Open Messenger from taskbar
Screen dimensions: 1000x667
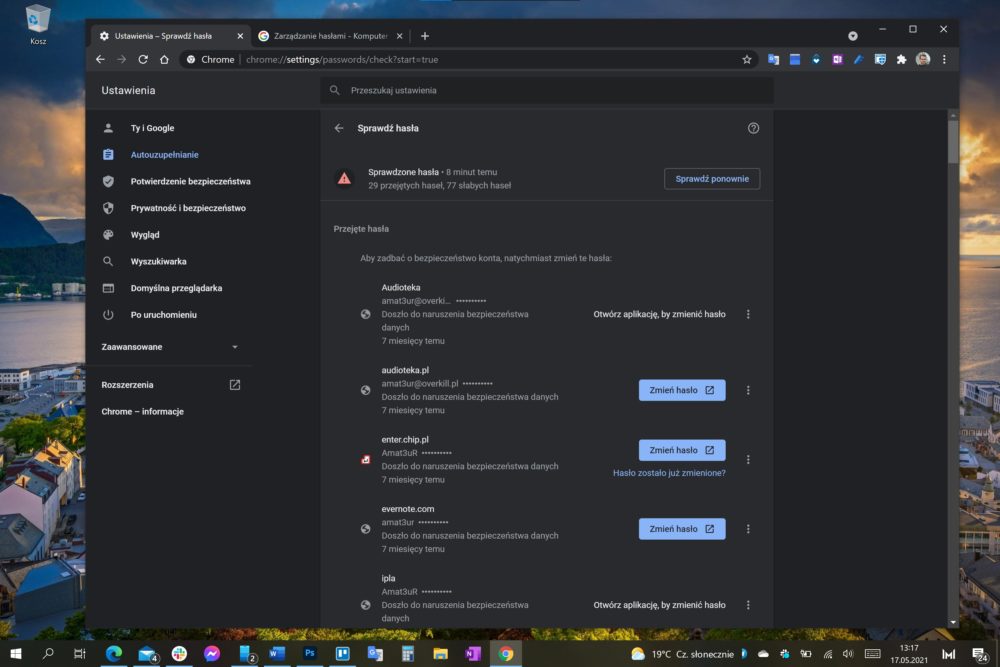212,654
